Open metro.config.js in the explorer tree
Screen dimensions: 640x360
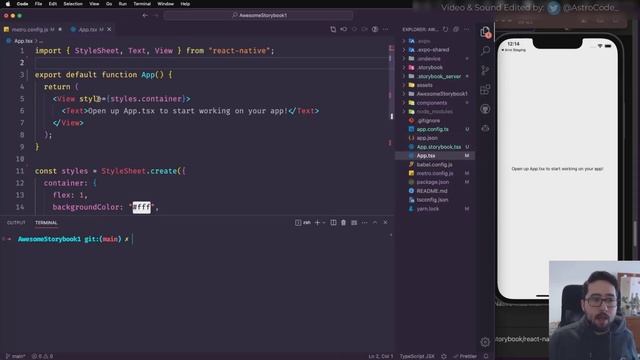coord(435,173)
